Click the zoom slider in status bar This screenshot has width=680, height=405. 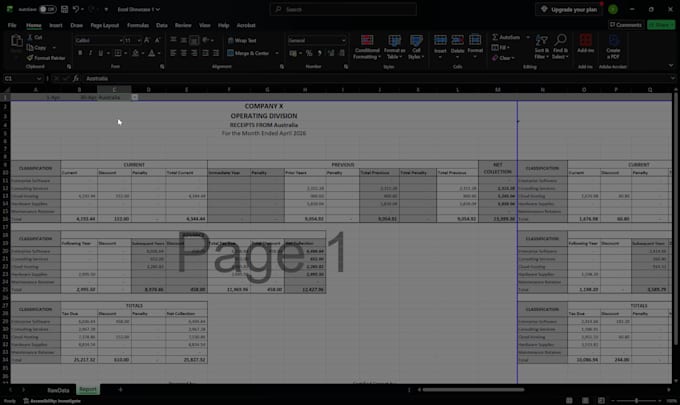point(637,401)
